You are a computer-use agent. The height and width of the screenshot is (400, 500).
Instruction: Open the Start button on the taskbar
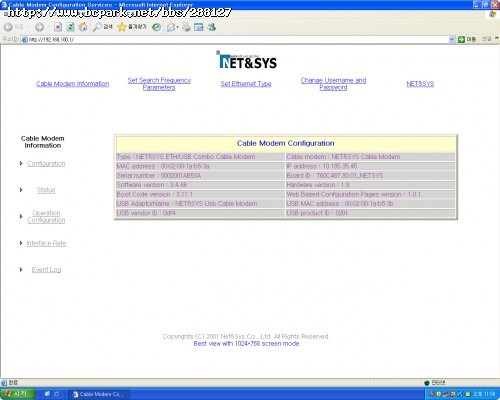17,394
